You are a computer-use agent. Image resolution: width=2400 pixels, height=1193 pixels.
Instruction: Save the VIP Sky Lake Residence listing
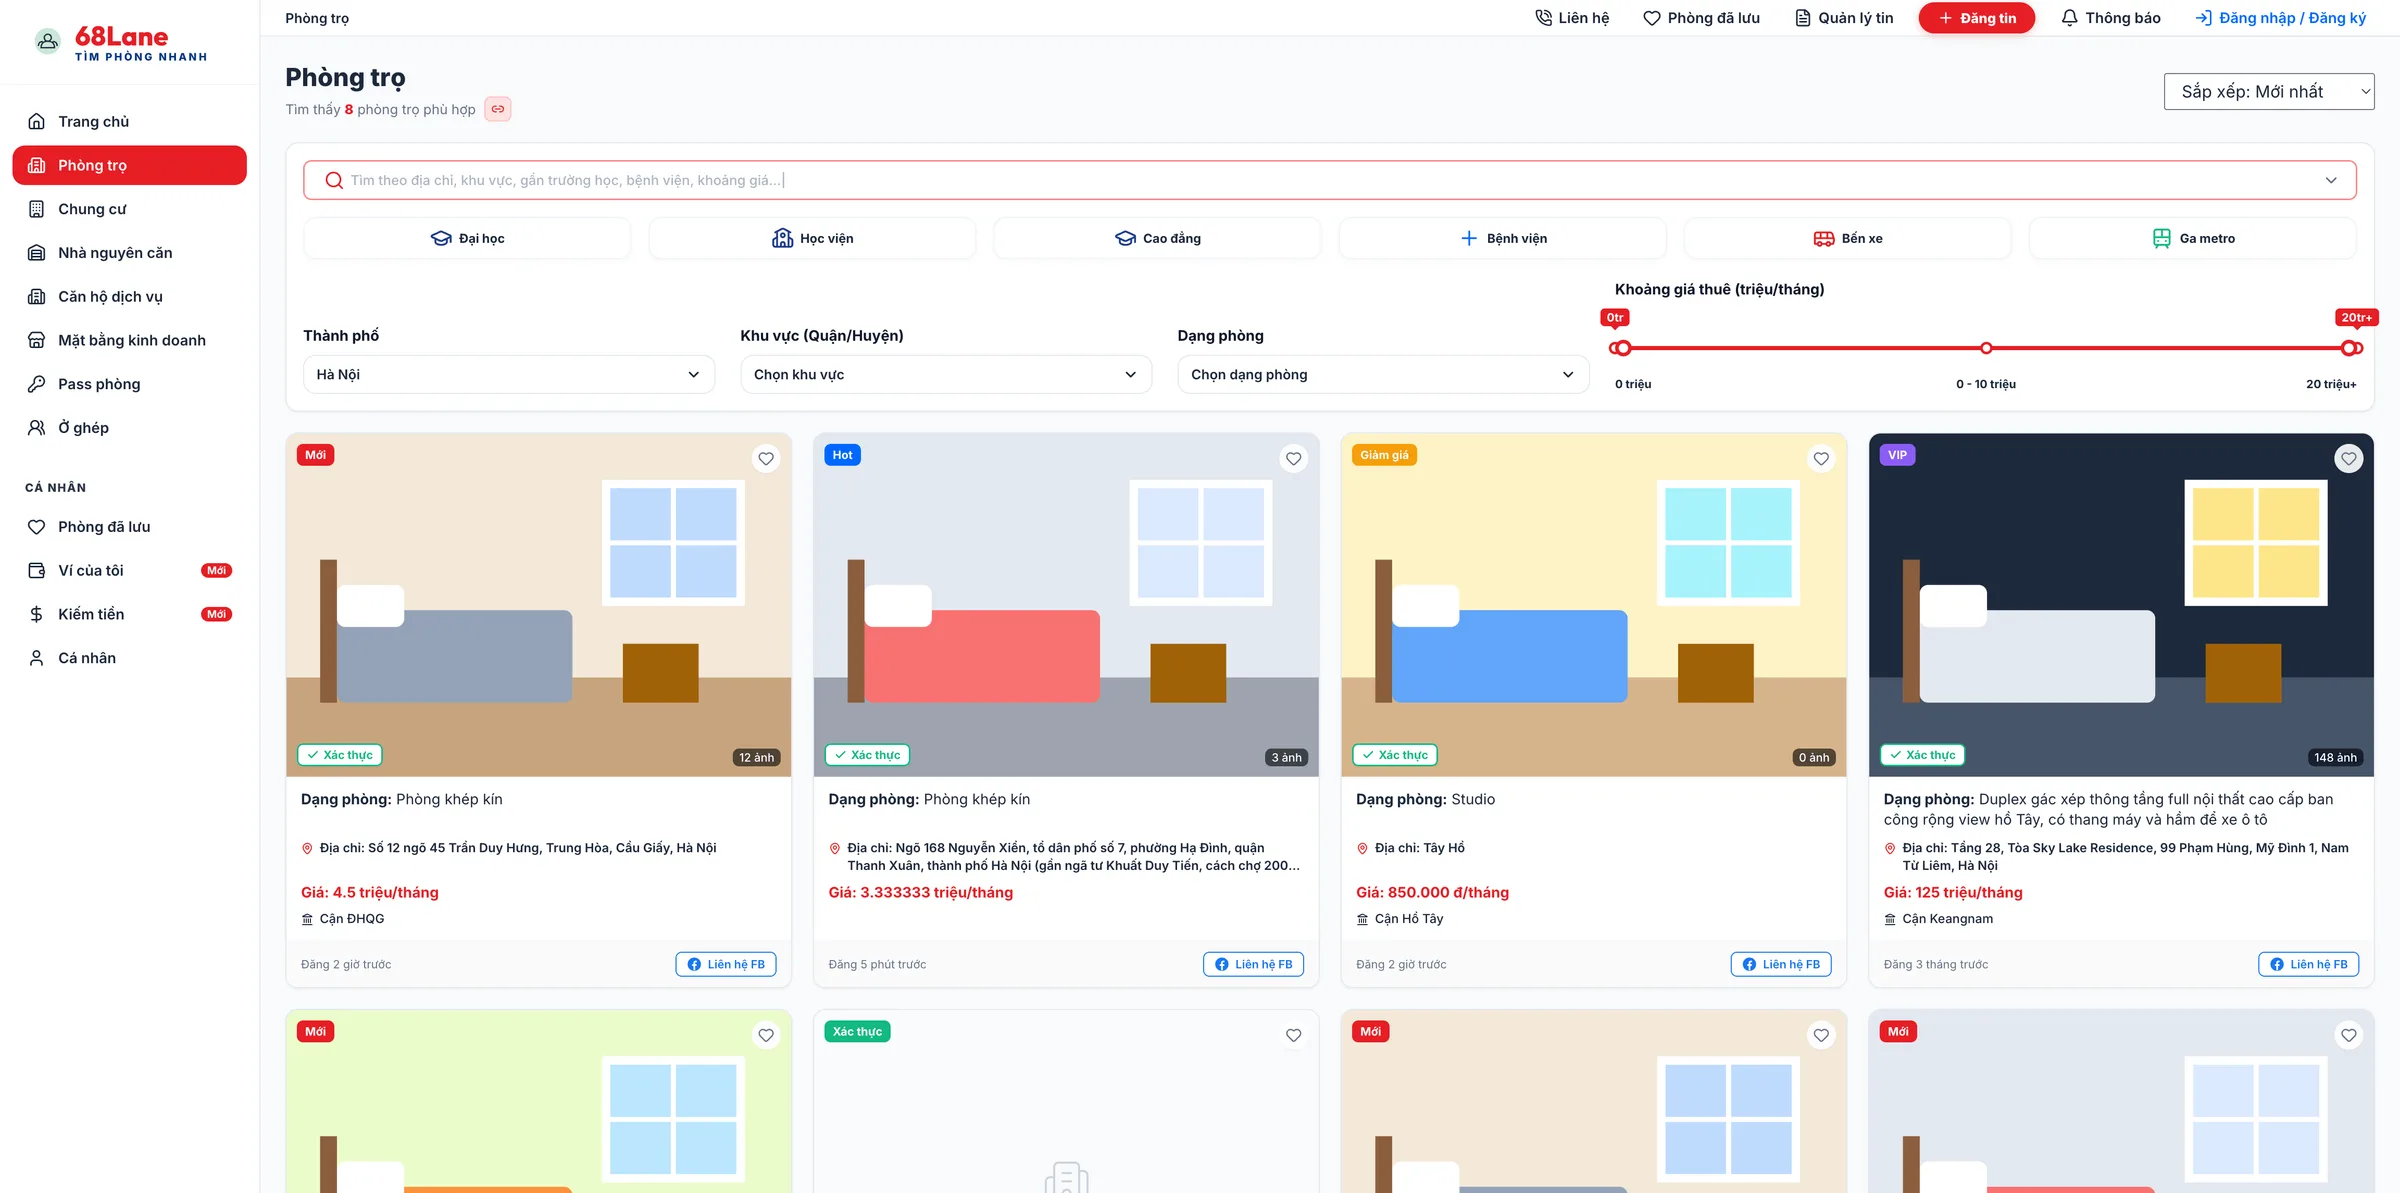pos(2349,459)
